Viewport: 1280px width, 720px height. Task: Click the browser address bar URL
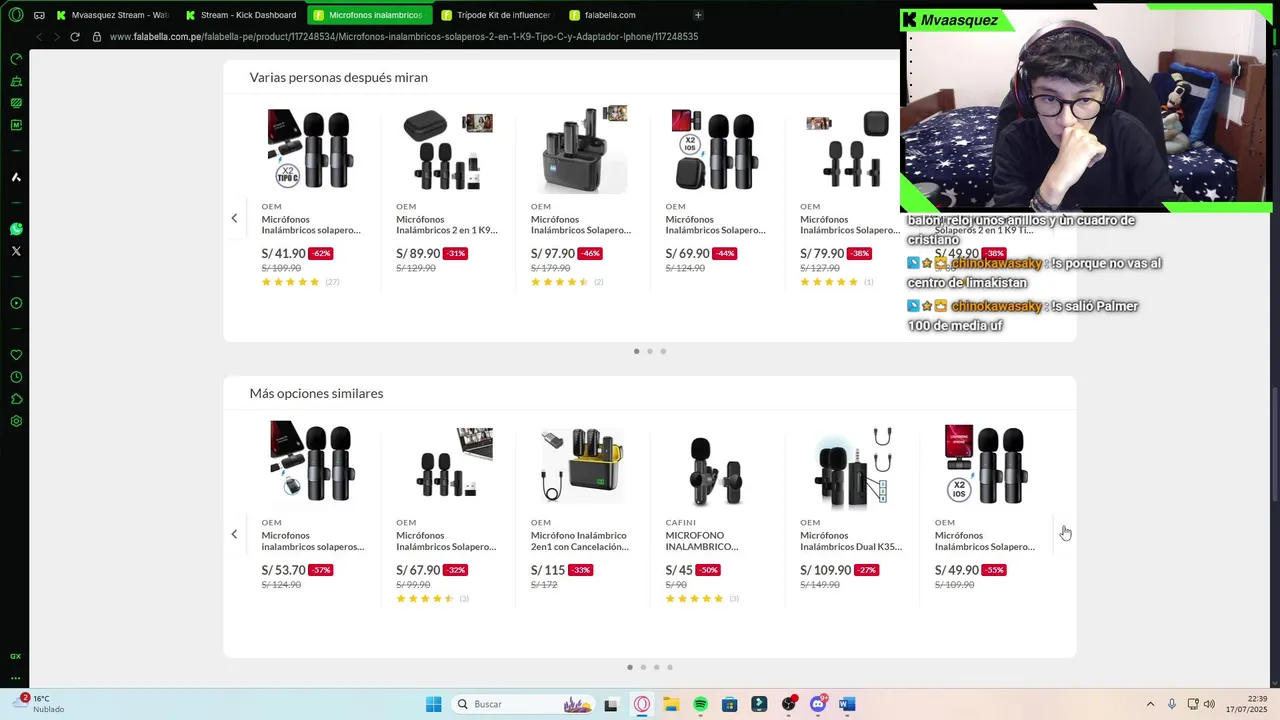404,36
